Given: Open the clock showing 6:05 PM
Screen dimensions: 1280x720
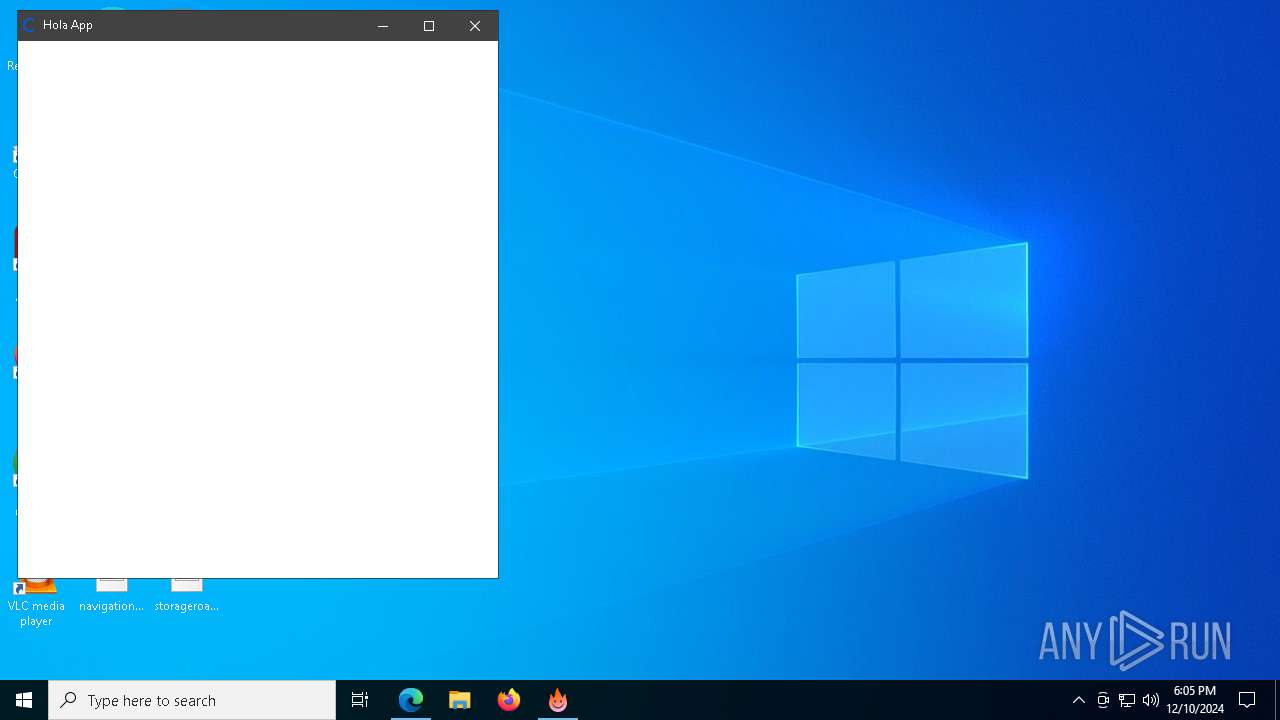Looking at the screenshot, I should click(x=1195, y=700).
